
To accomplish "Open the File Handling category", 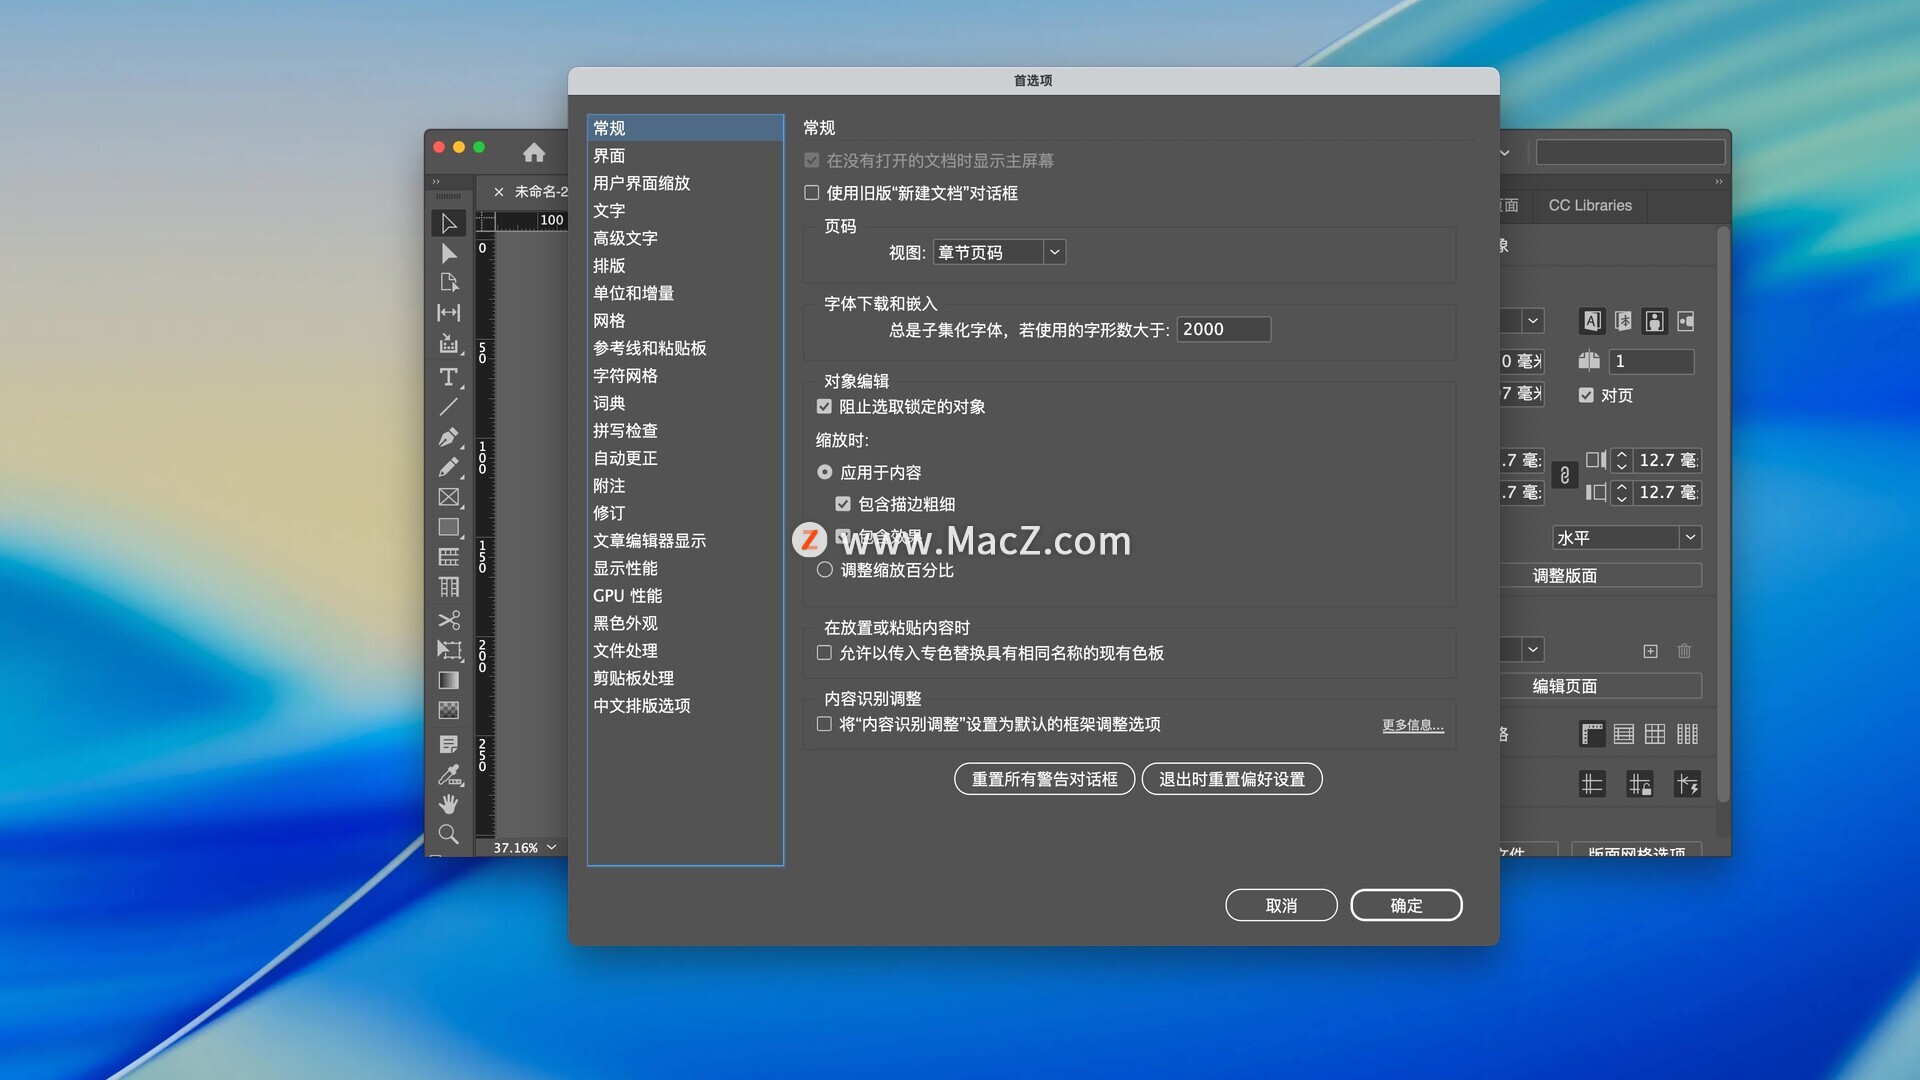I will [x=685, y=651].
